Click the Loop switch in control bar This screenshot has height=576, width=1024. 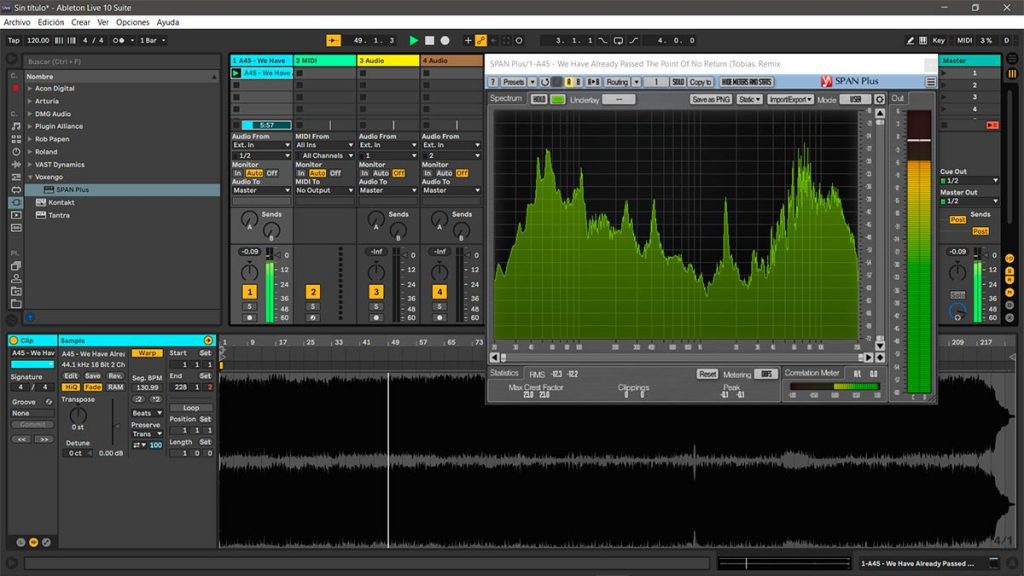point(618,40)
